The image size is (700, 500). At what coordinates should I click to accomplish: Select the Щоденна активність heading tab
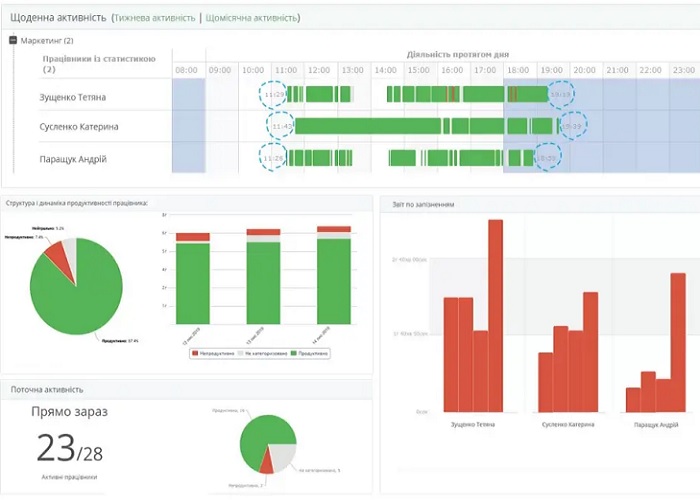click(x=56, y=18)
